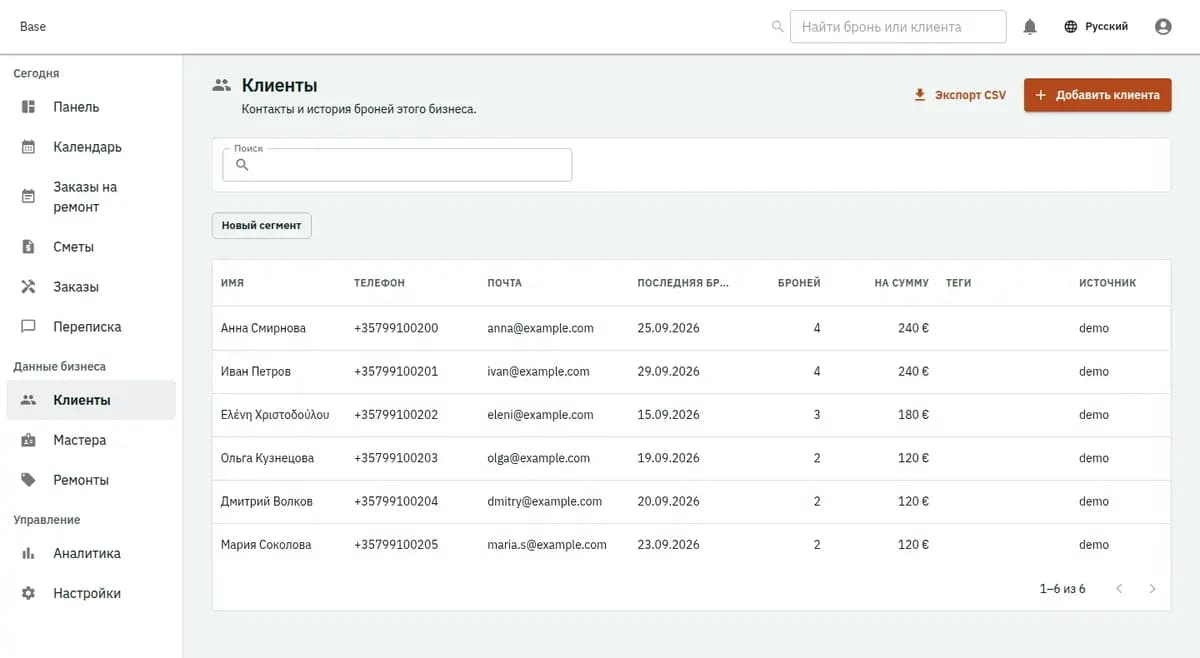Open the Аналитика bar chart icon
The image size is (1200, 658).
(28, 553)
